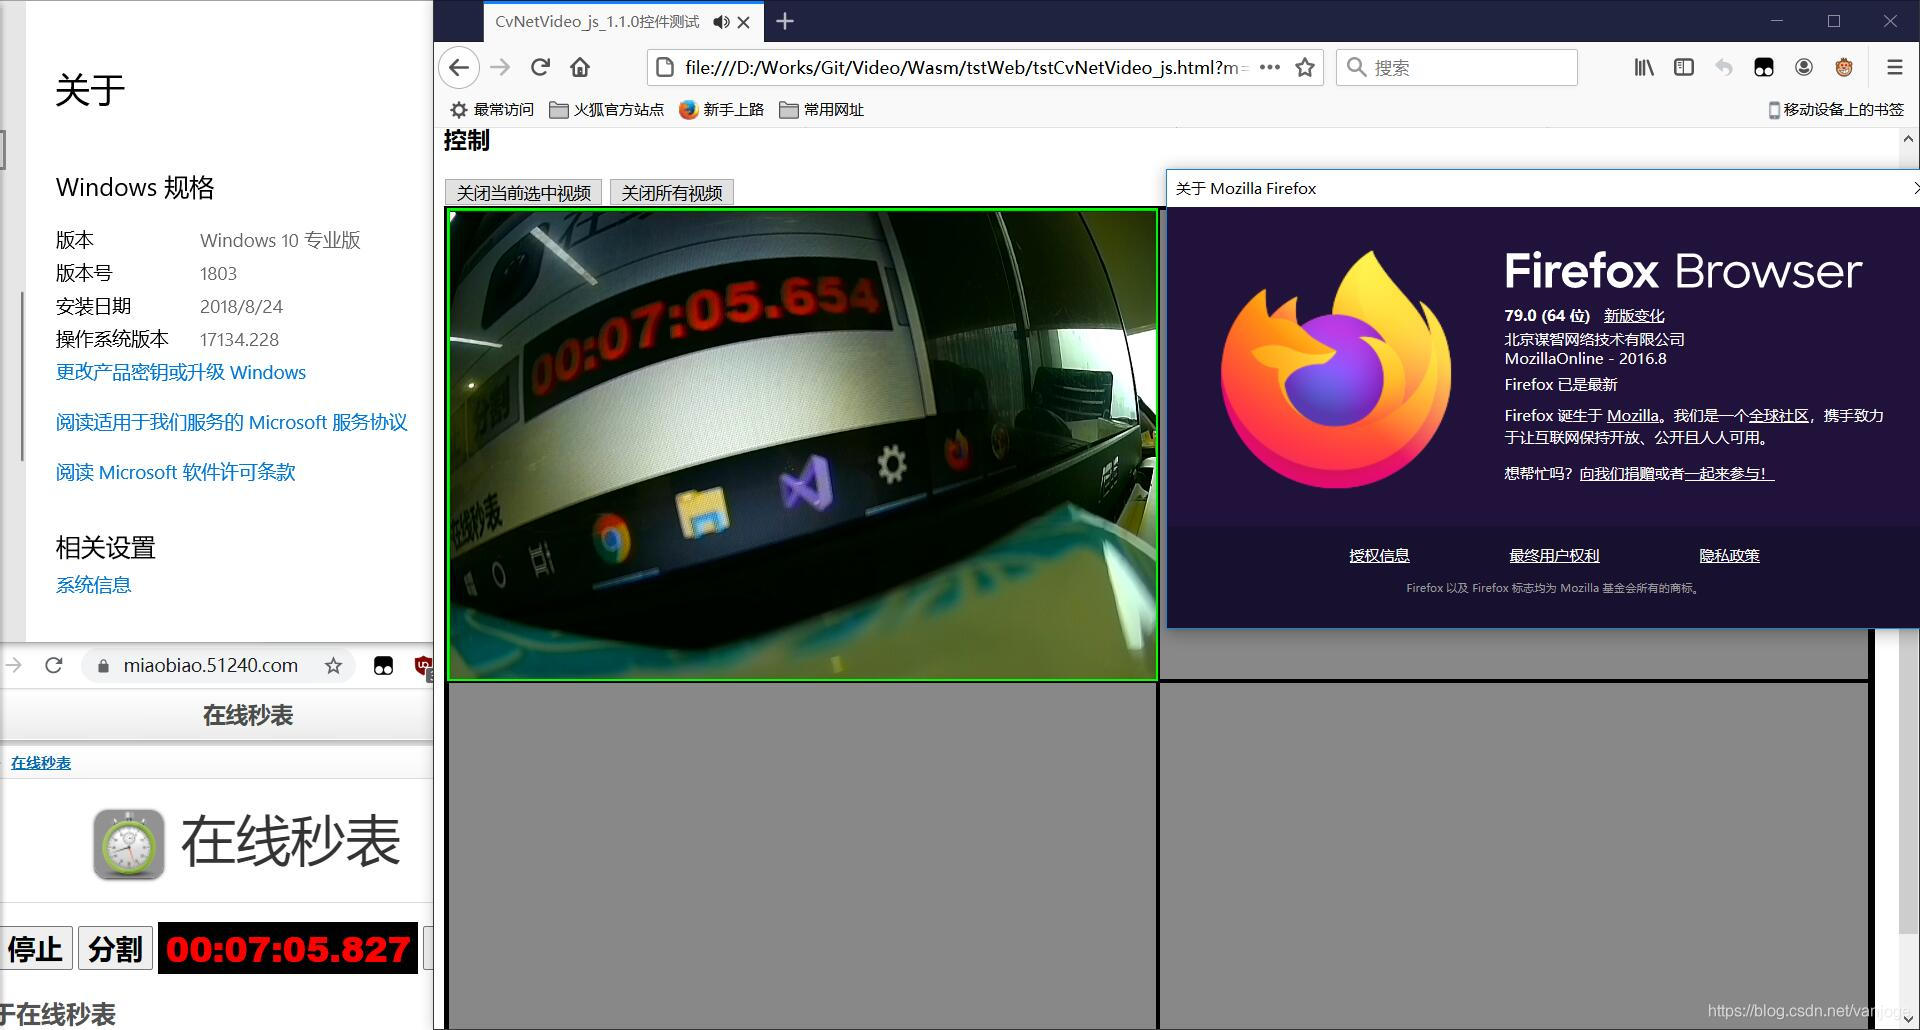Click the 在线秒表 breadcrumb link
Image resolution: width=1920 pixels, height=1030 pixels.
41,763
